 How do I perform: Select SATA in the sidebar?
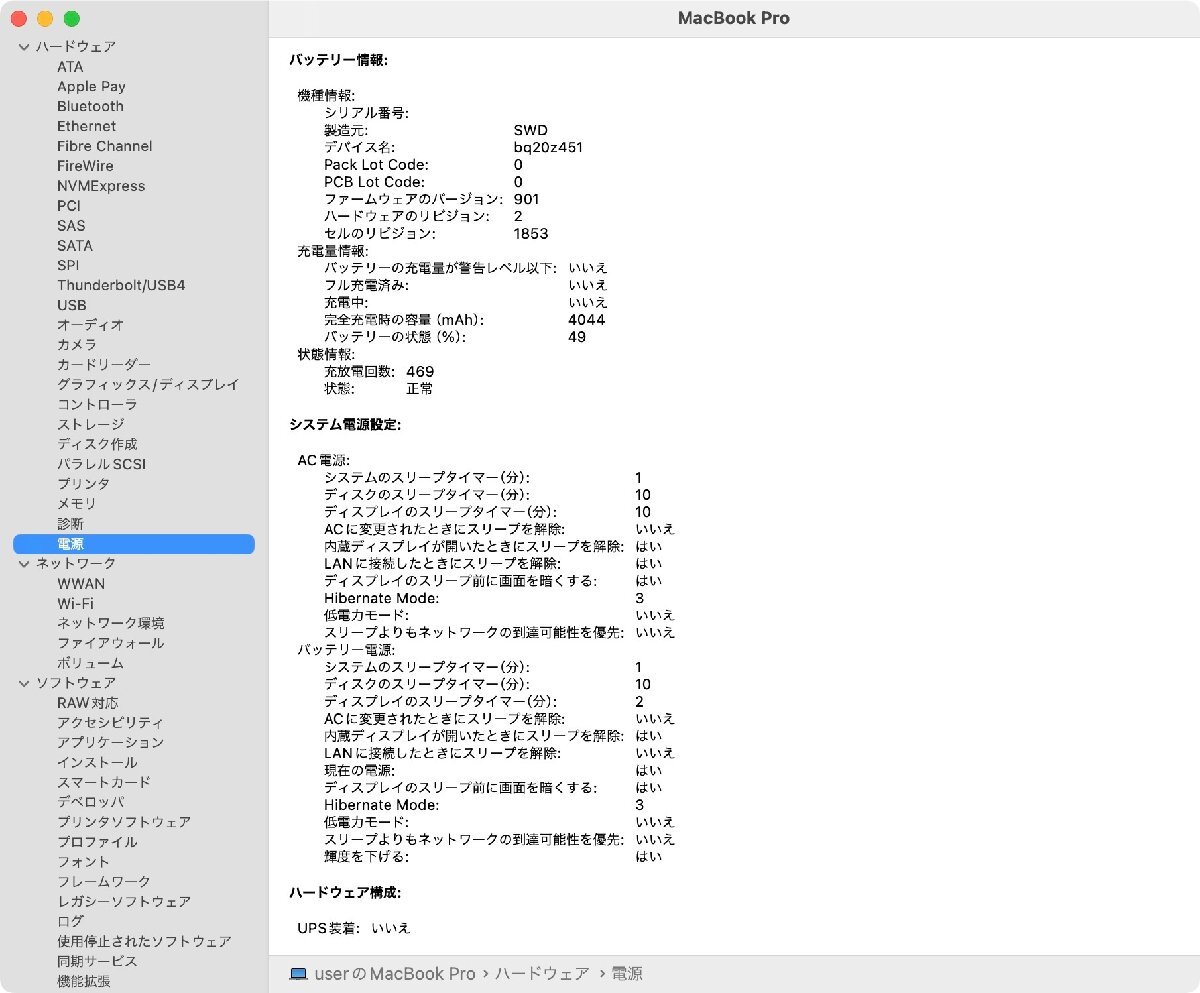[75, 246]
